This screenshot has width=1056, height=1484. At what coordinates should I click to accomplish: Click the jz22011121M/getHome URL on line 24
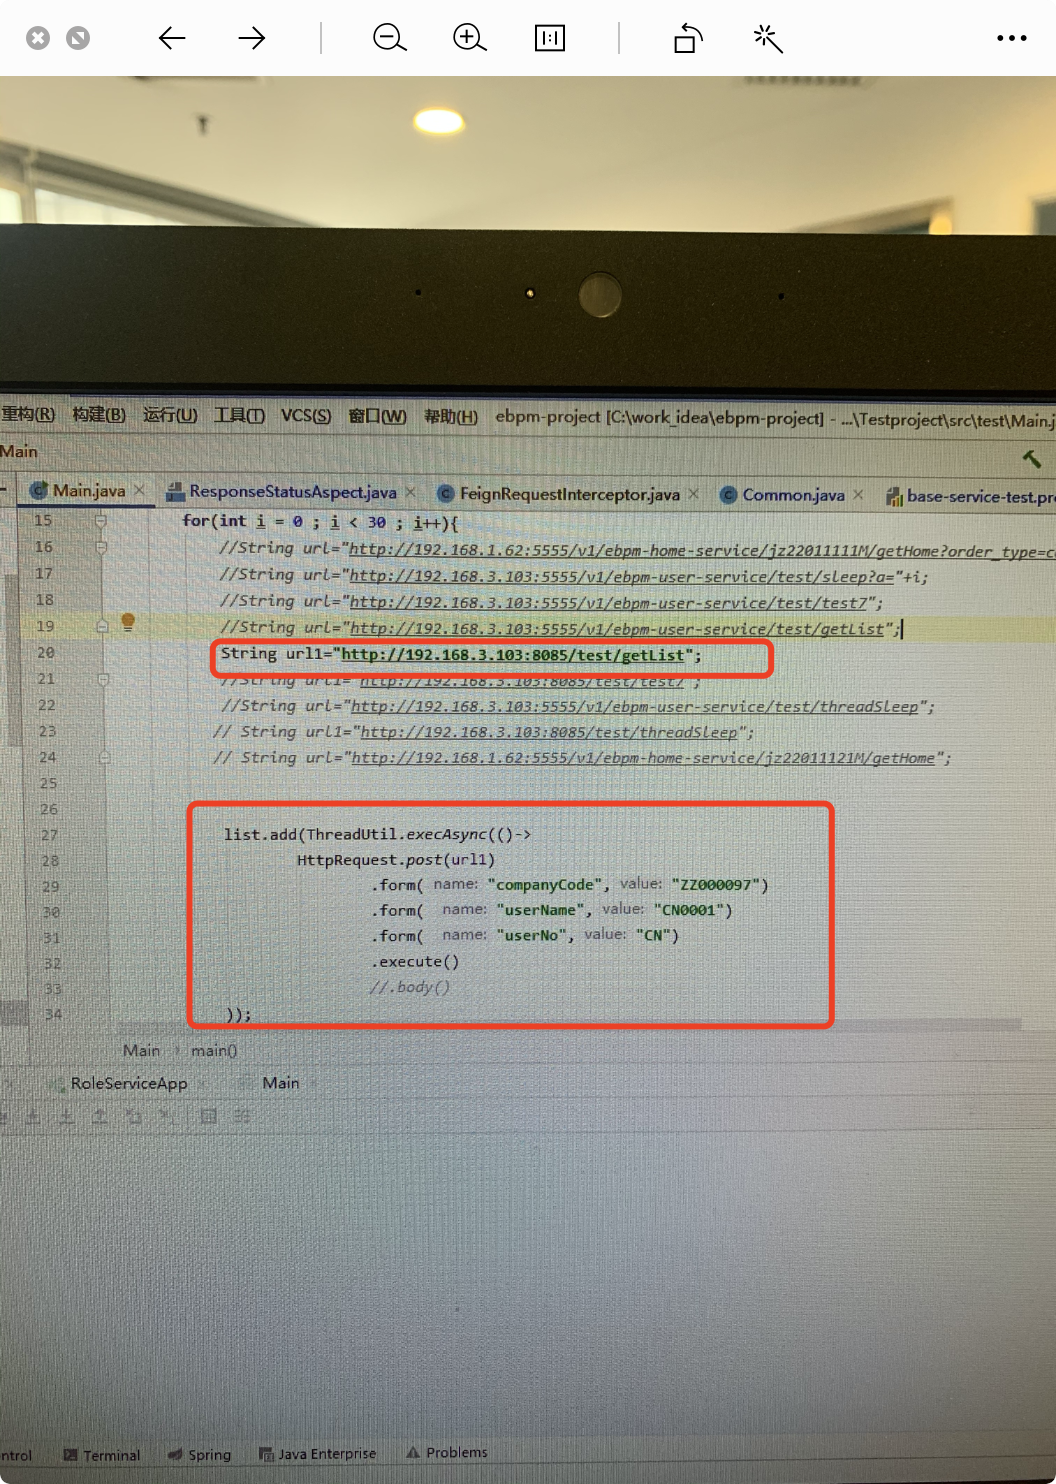point(643,758)
